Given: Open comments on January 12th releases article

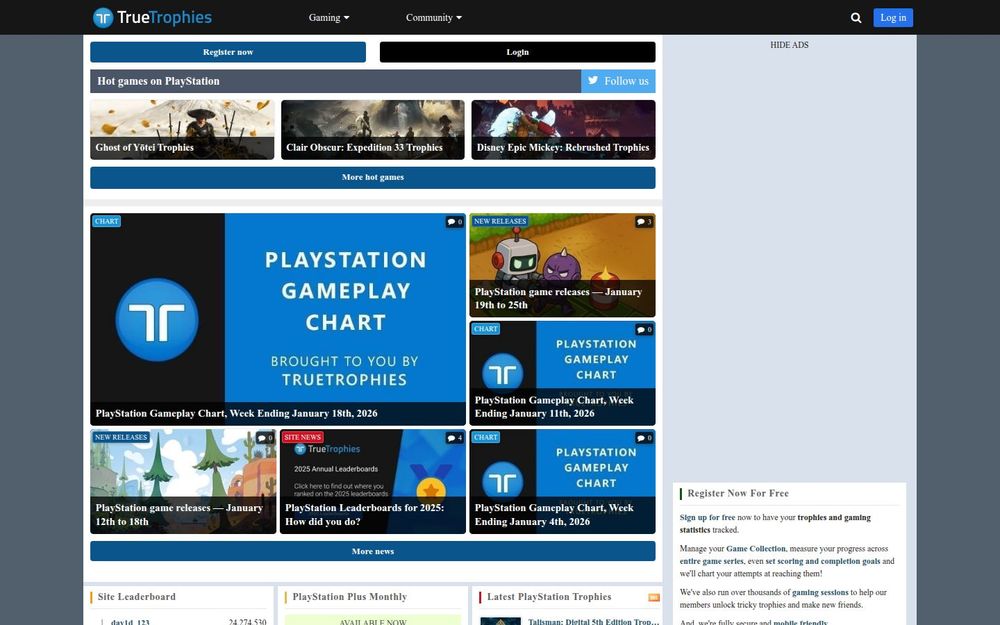Looking at the screenshot, I should click(265, 438).
